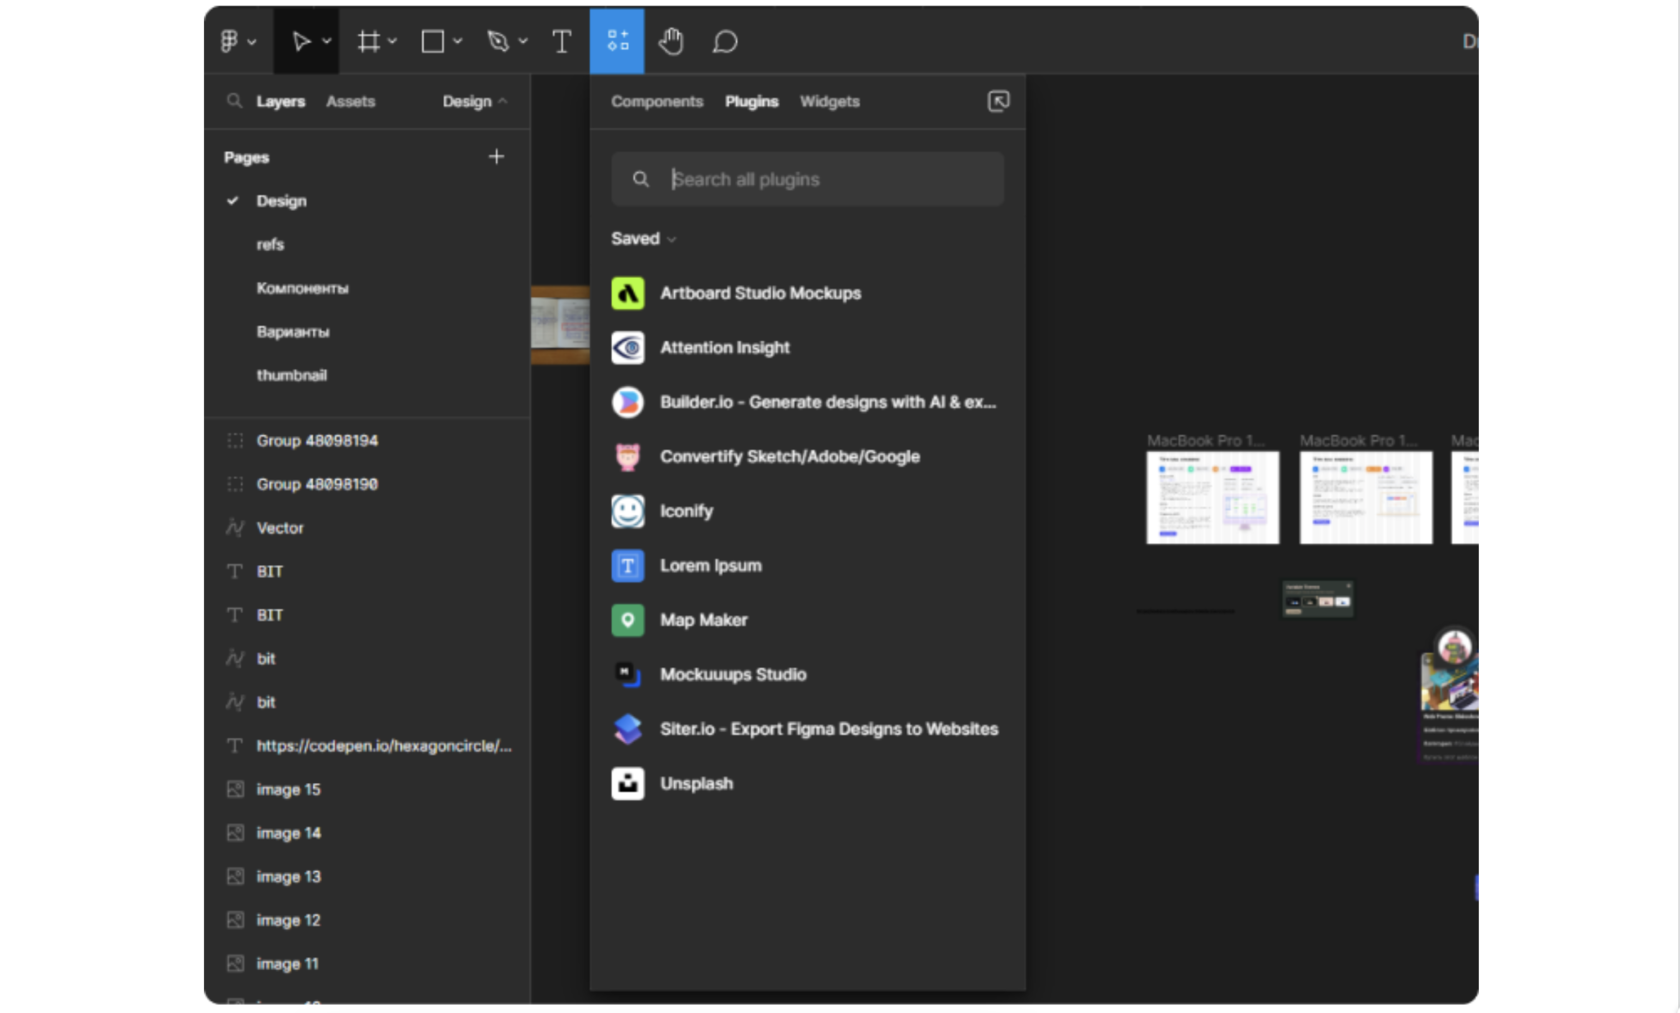The image size is (1680, 1013).
Task: Click the Unsplash plugin icon
Action: (x=628, y=783)
